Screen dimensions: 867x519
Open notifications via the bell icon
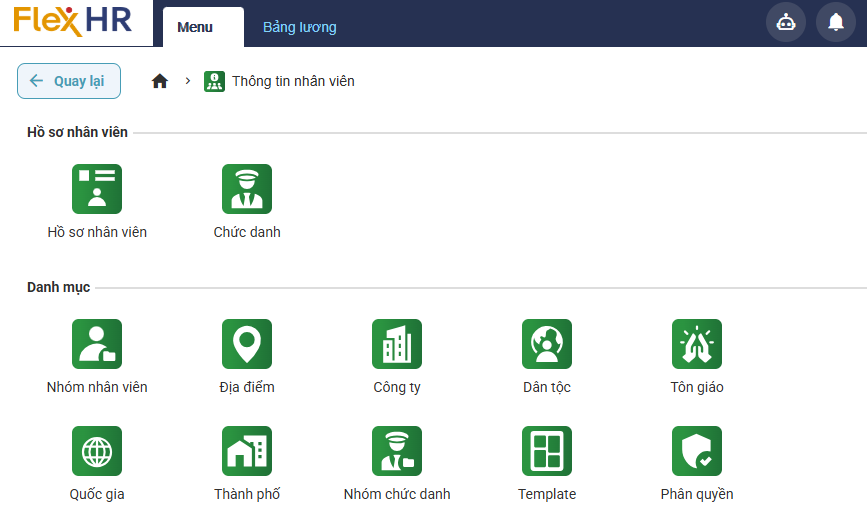pos(836,22)
